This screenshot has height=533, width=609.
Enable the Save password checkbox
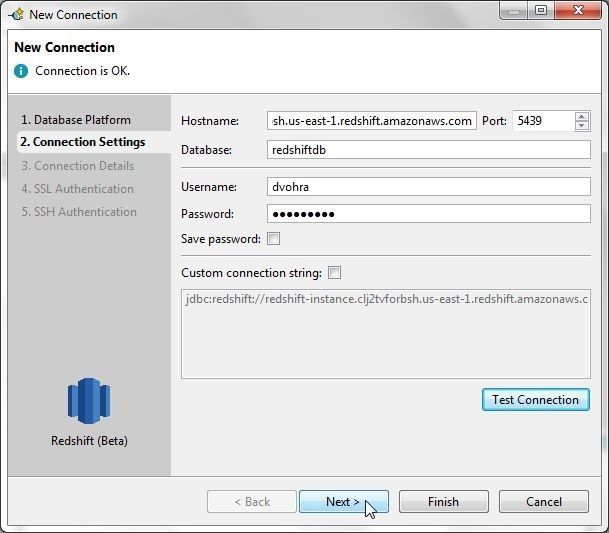[273, 239]
